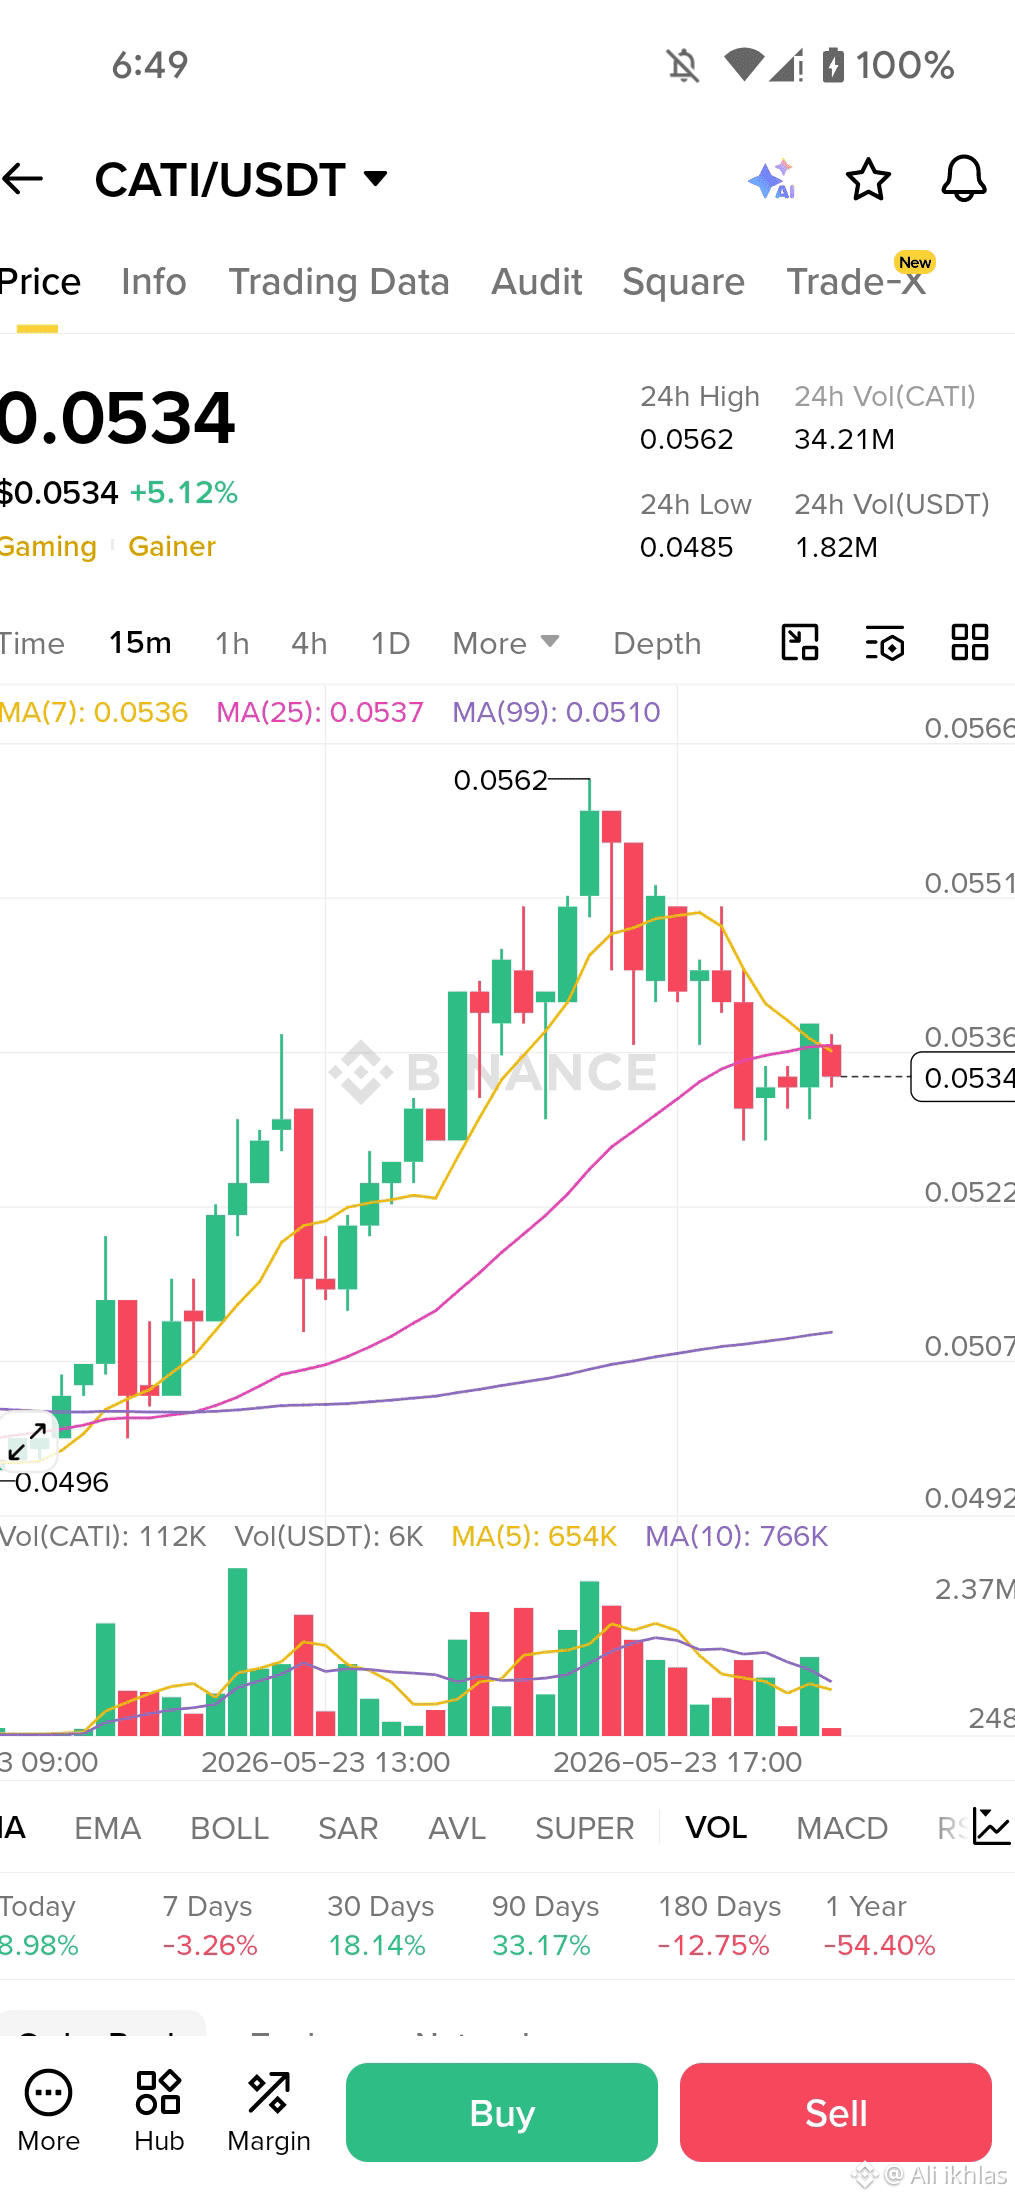Viewport: 1015px width, 2200px height.
Task: Tap the Gaming category tag
Action: 48,546
